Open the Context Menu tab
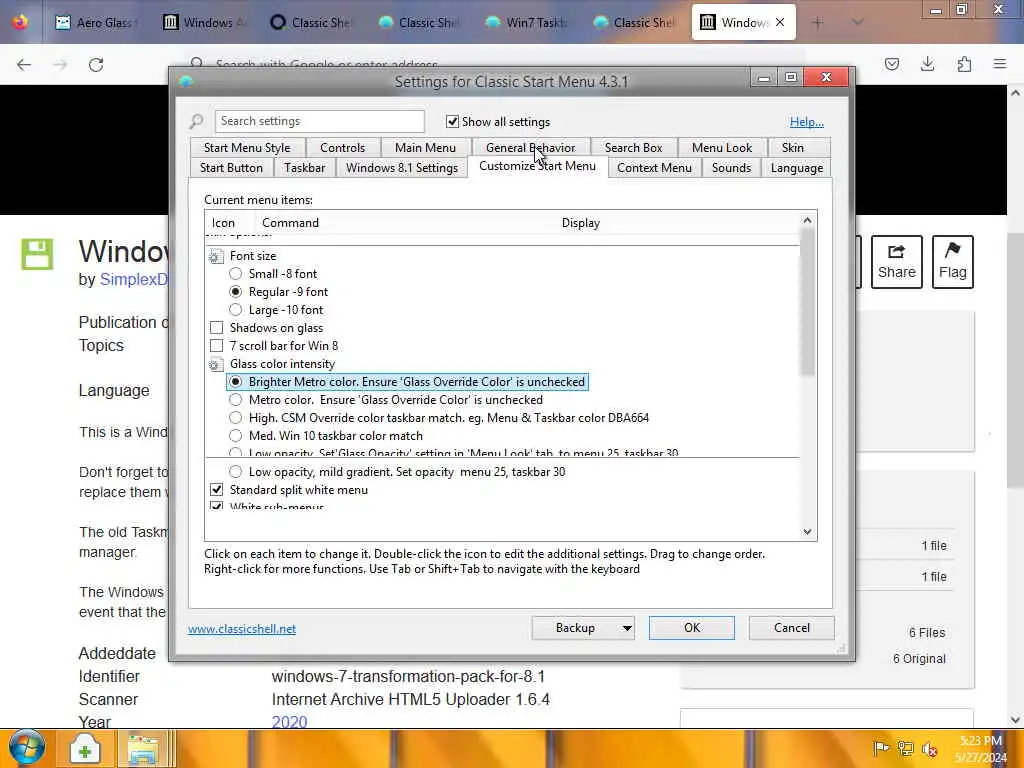Image resolution: width=1024 pixels, height=768 pixels. click(x=654, y=168)
